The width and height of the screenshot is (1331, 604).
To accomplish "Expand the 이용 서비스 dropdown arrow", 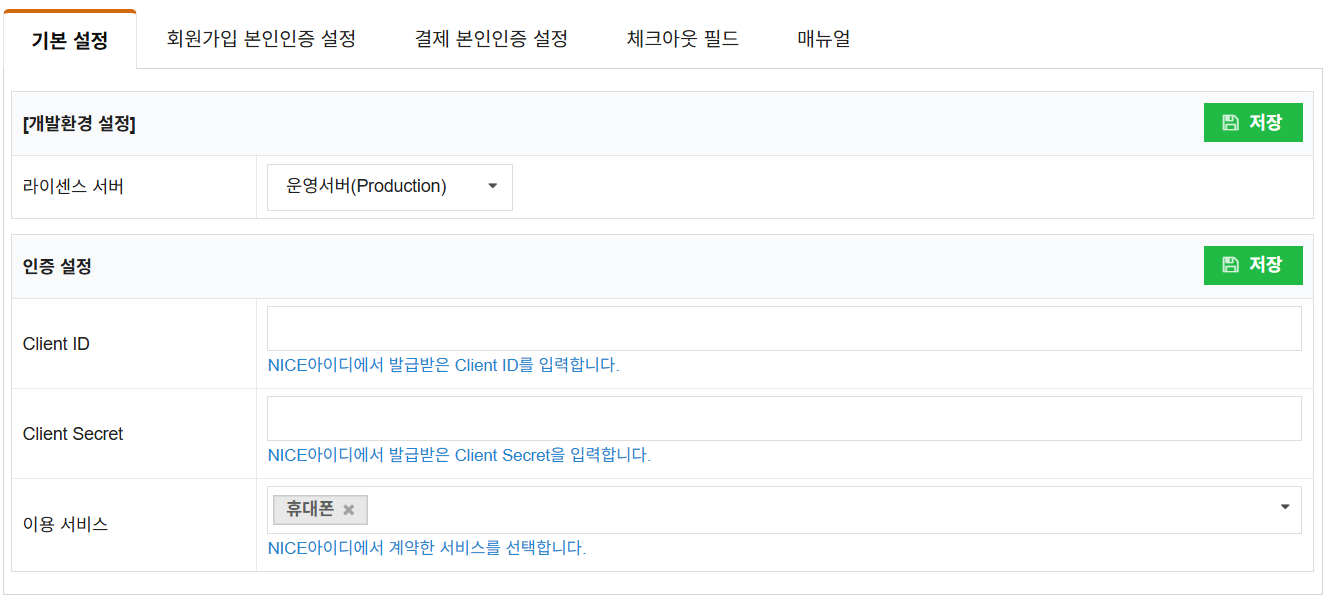I will [1285, 507].
